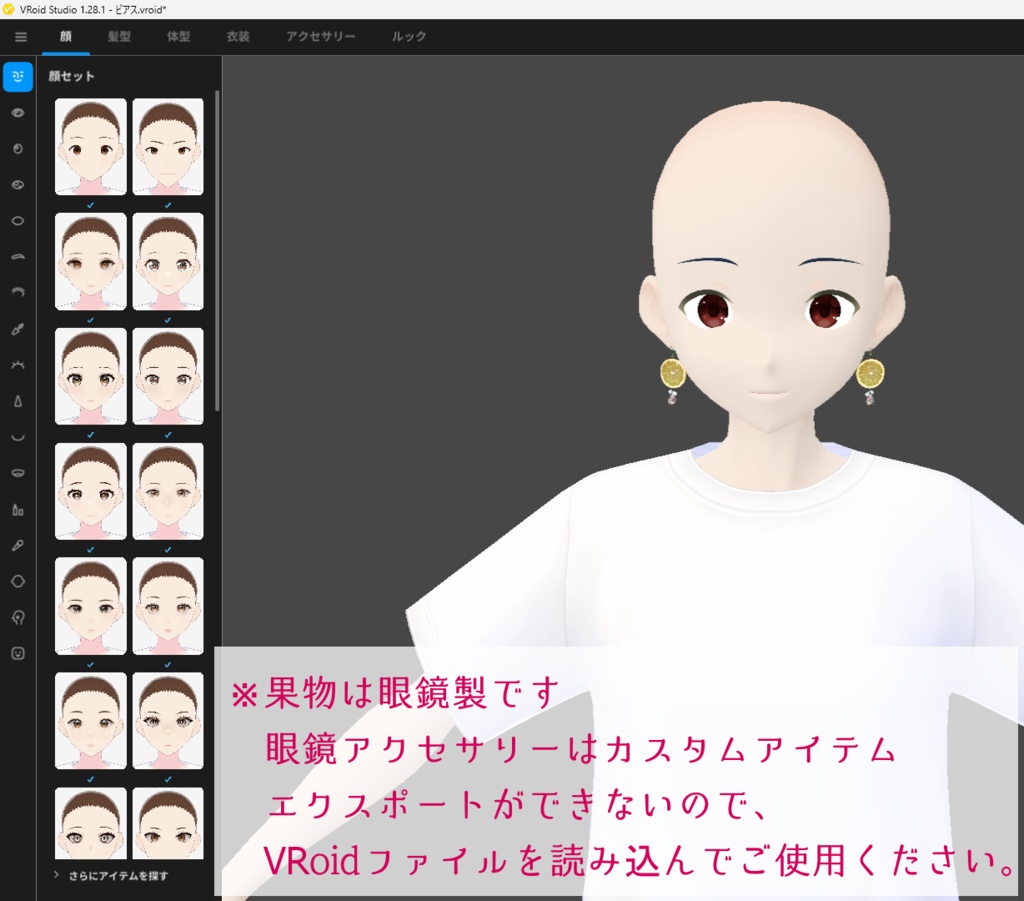1024x901 pixels.
Task: Open the hamburger menu at top left
Action: click(x=20, y=34)
